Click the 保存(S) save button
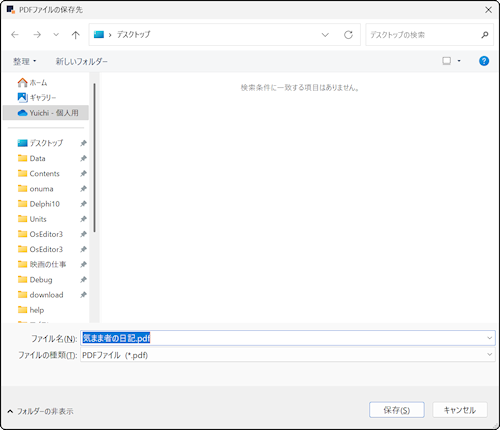The image size is (500, 430). pyautogui.click(x=397, y=410)
